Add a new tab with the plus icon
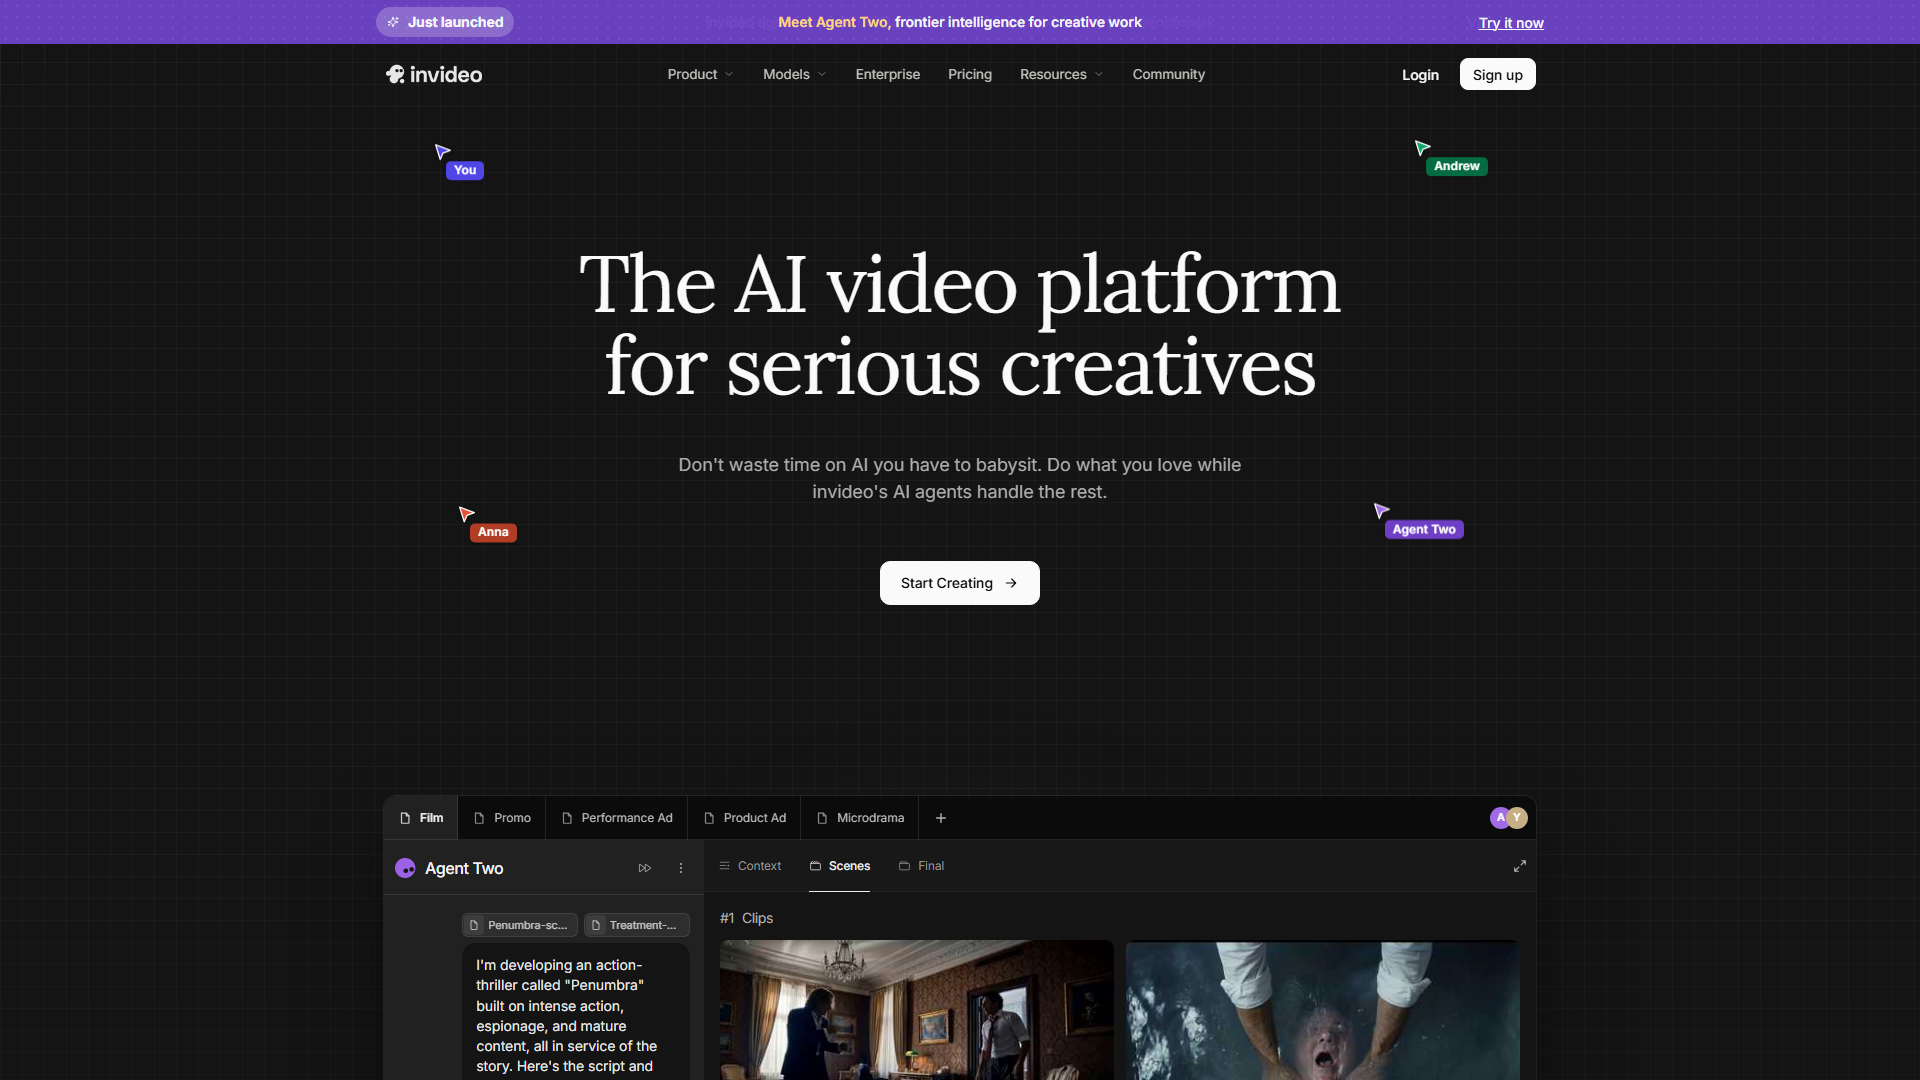The width and height of the screenshot is (1920, 1080). 941,818
